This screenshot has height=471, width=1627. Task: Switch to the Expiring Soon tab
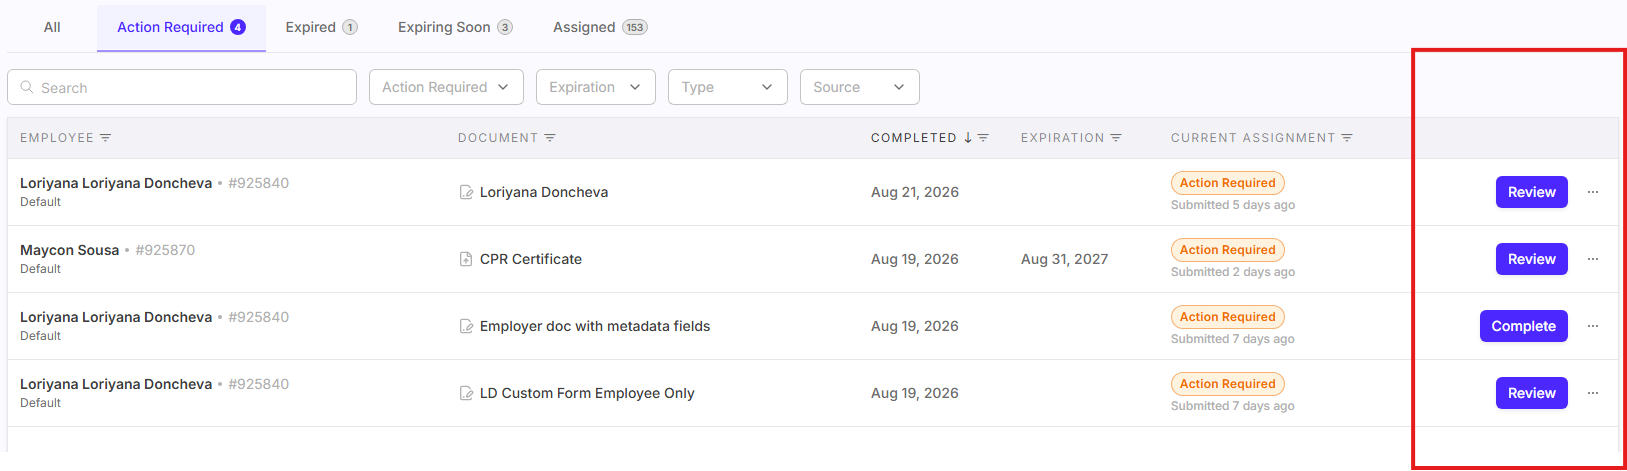click(x=455, y=27)
